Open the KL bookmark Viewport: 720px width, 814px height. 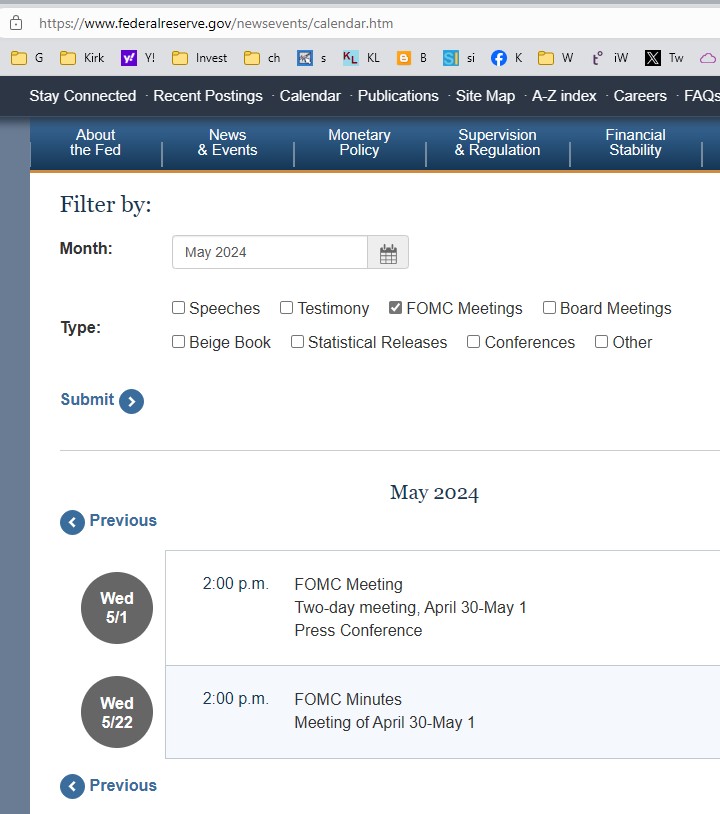(361, 58)
